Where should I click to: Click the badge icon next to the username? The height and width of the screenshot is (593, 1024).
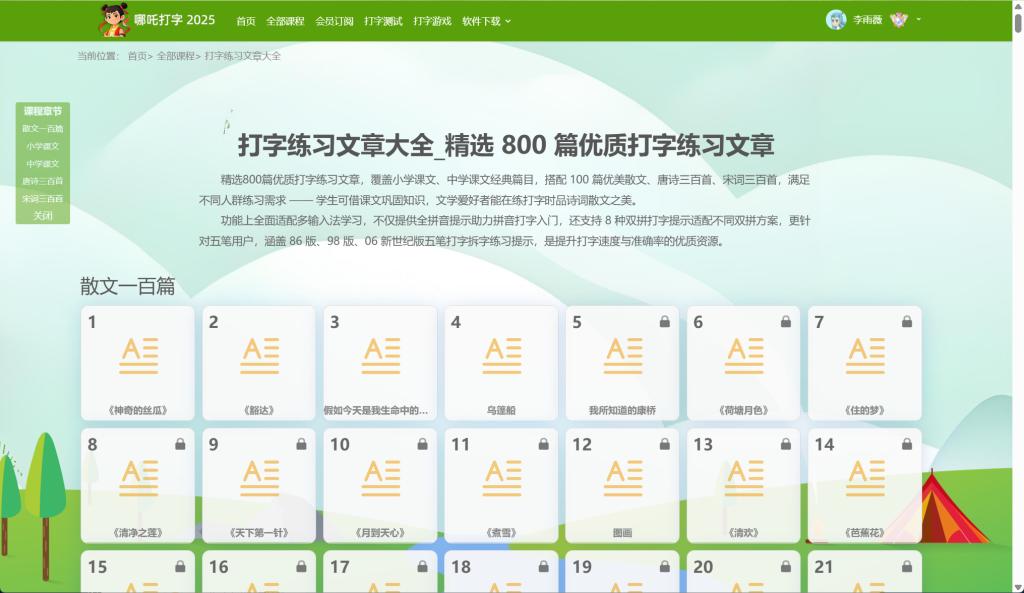point(898,20)
